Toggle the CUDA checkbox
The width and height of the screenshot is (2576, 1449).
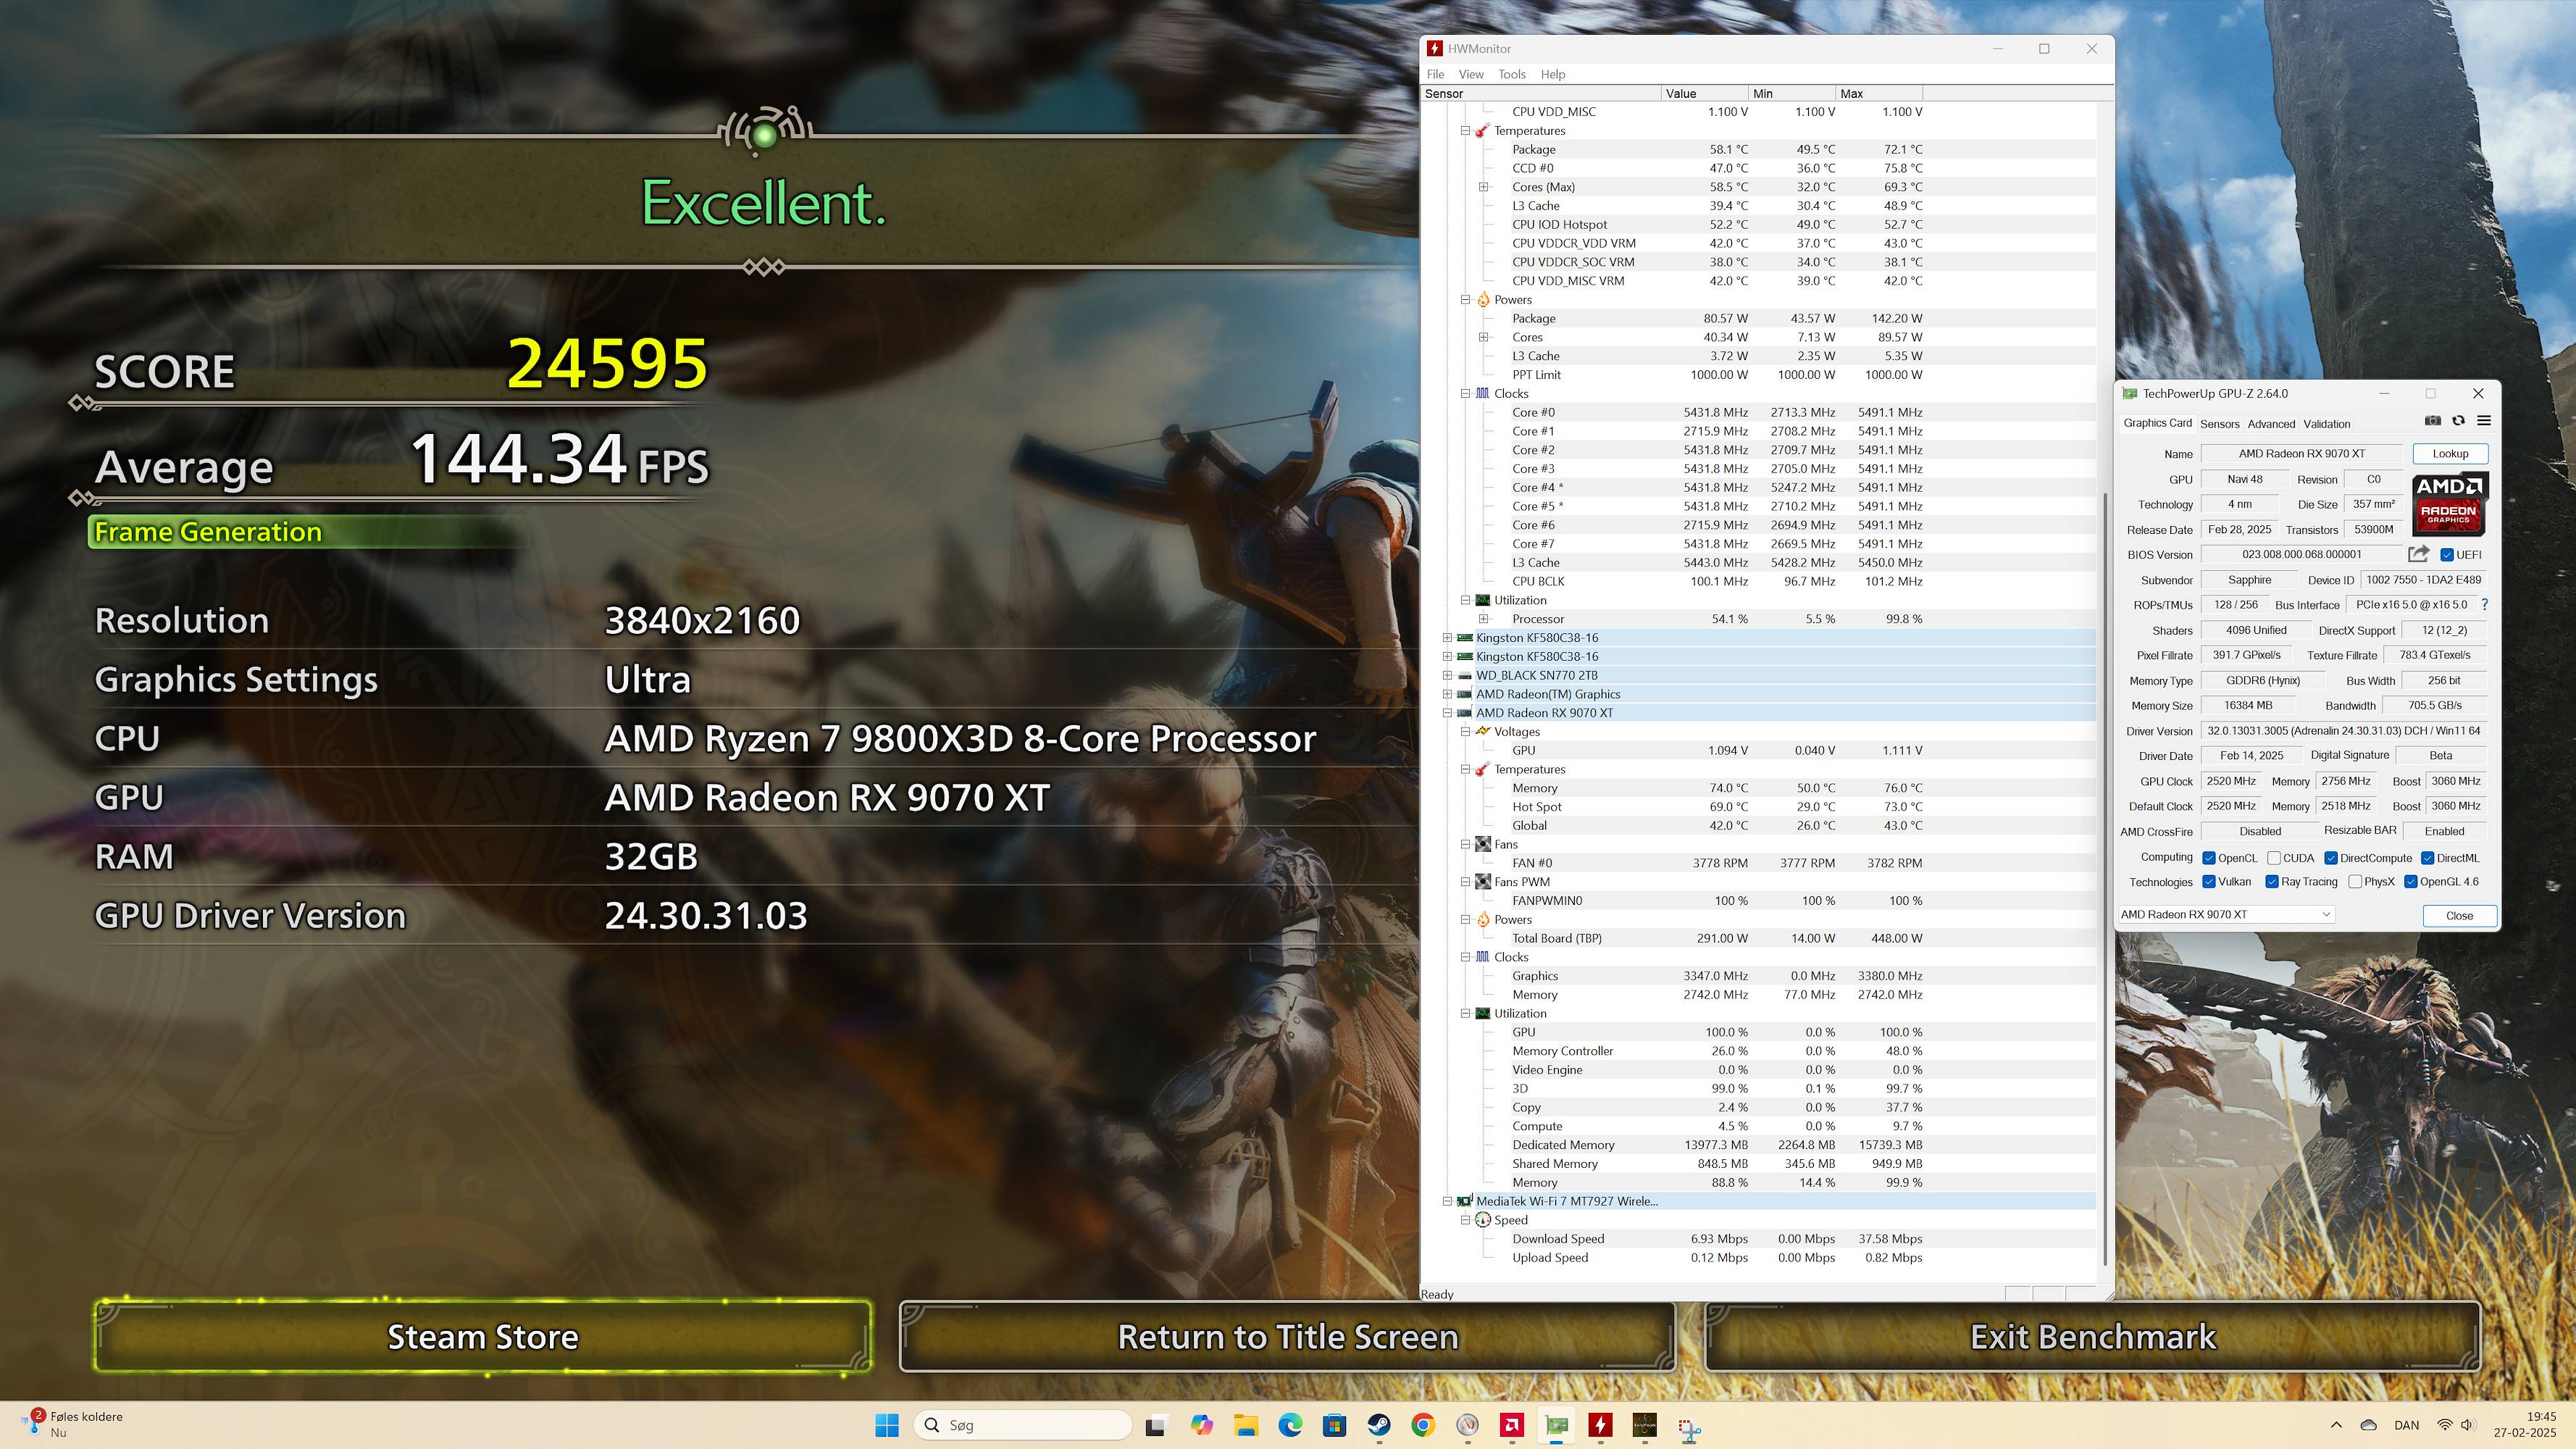(x=2274, y=858)
